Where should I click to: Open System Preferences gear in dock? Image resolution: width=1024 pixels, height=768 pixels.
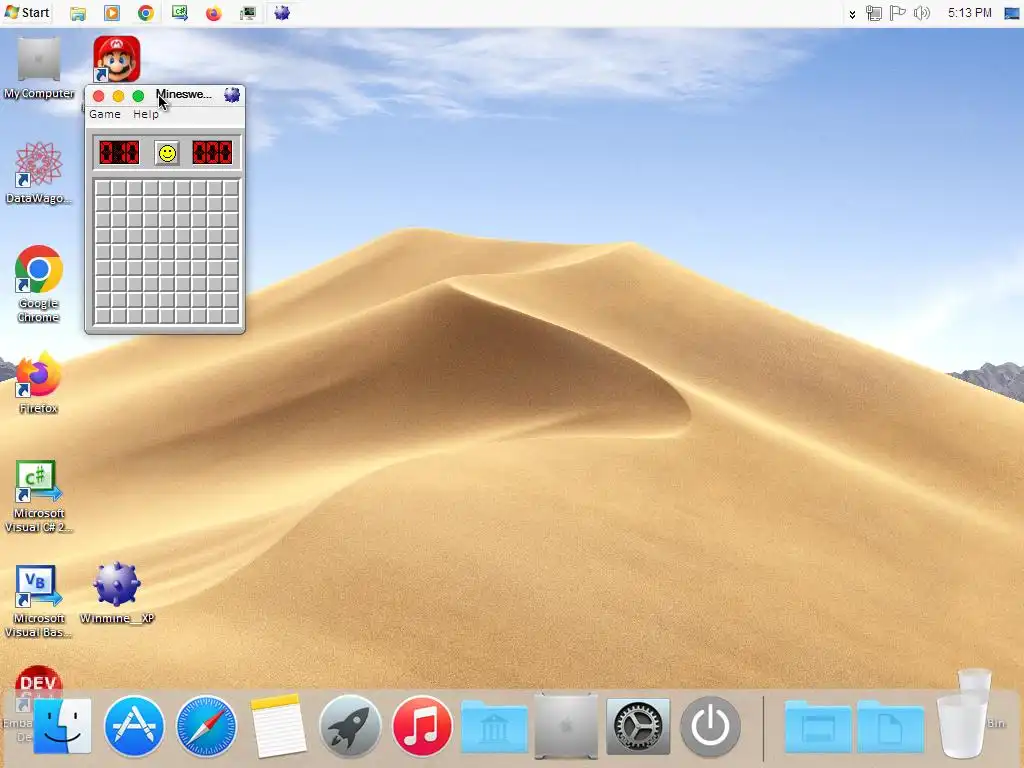[638, 726]
